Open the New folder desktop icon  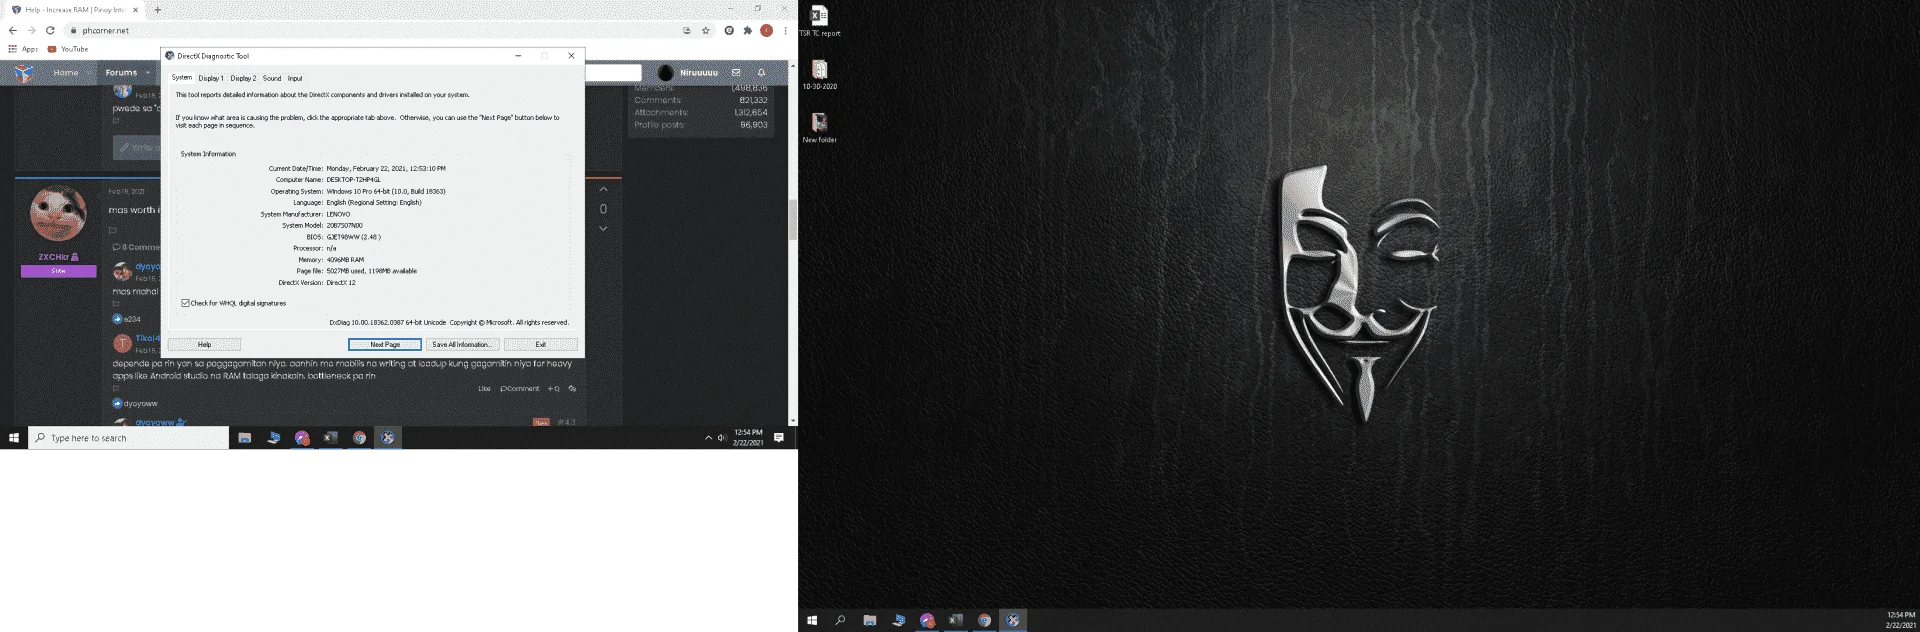point(819,128)
